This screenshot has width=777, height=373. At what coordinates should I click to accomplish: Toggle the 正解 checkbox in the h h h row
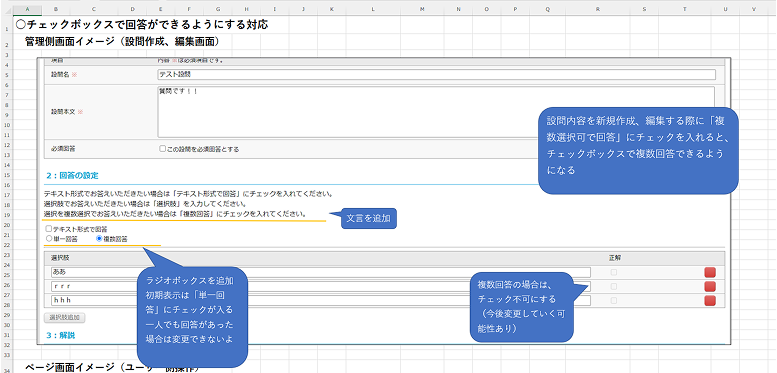point(614,300)
